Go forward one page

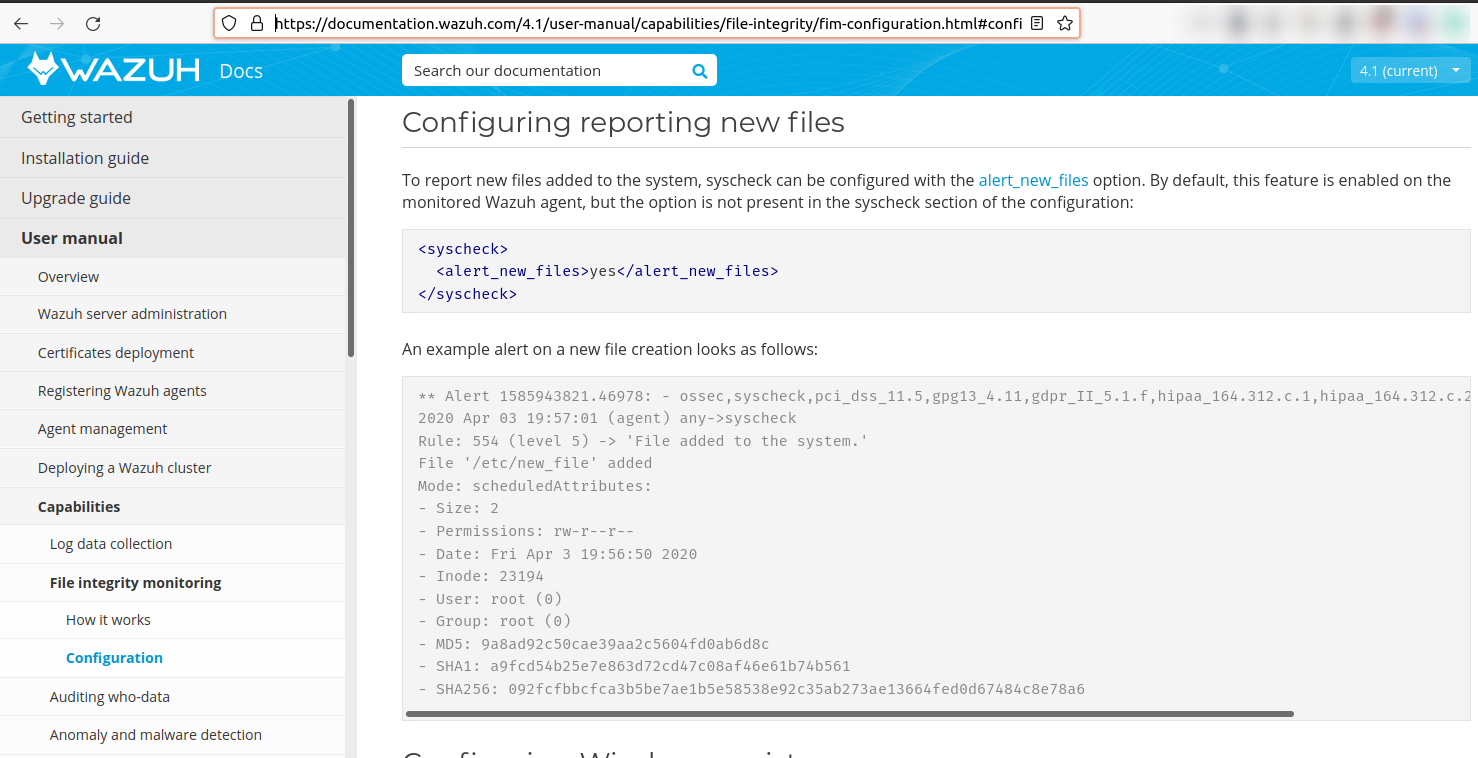pyautogui.click(x=56, y=22)
